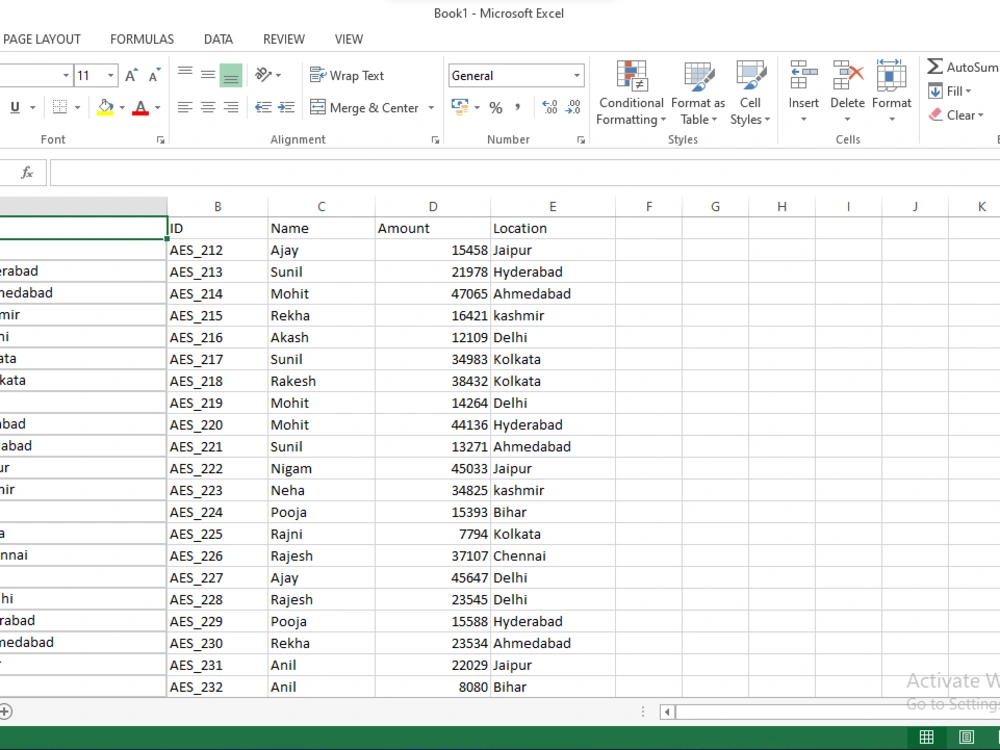Open Font dialog launcher
1000x750 pixels.
[161, 140]
